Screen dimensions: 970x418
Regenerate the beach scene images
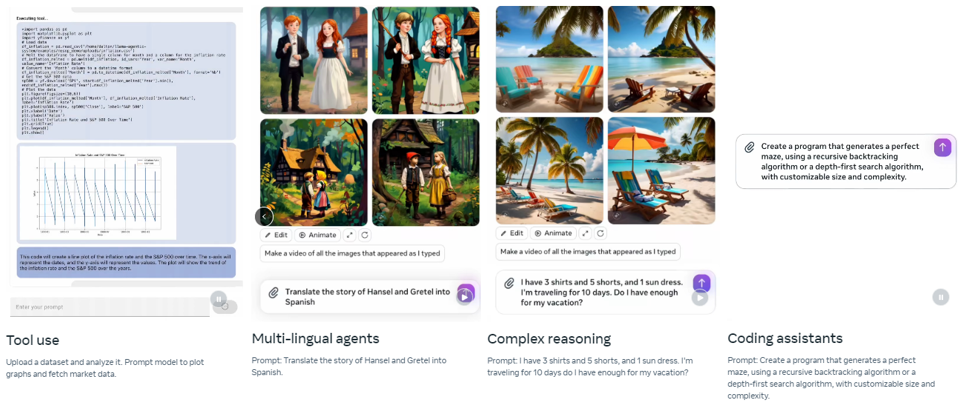coord(600,233)
